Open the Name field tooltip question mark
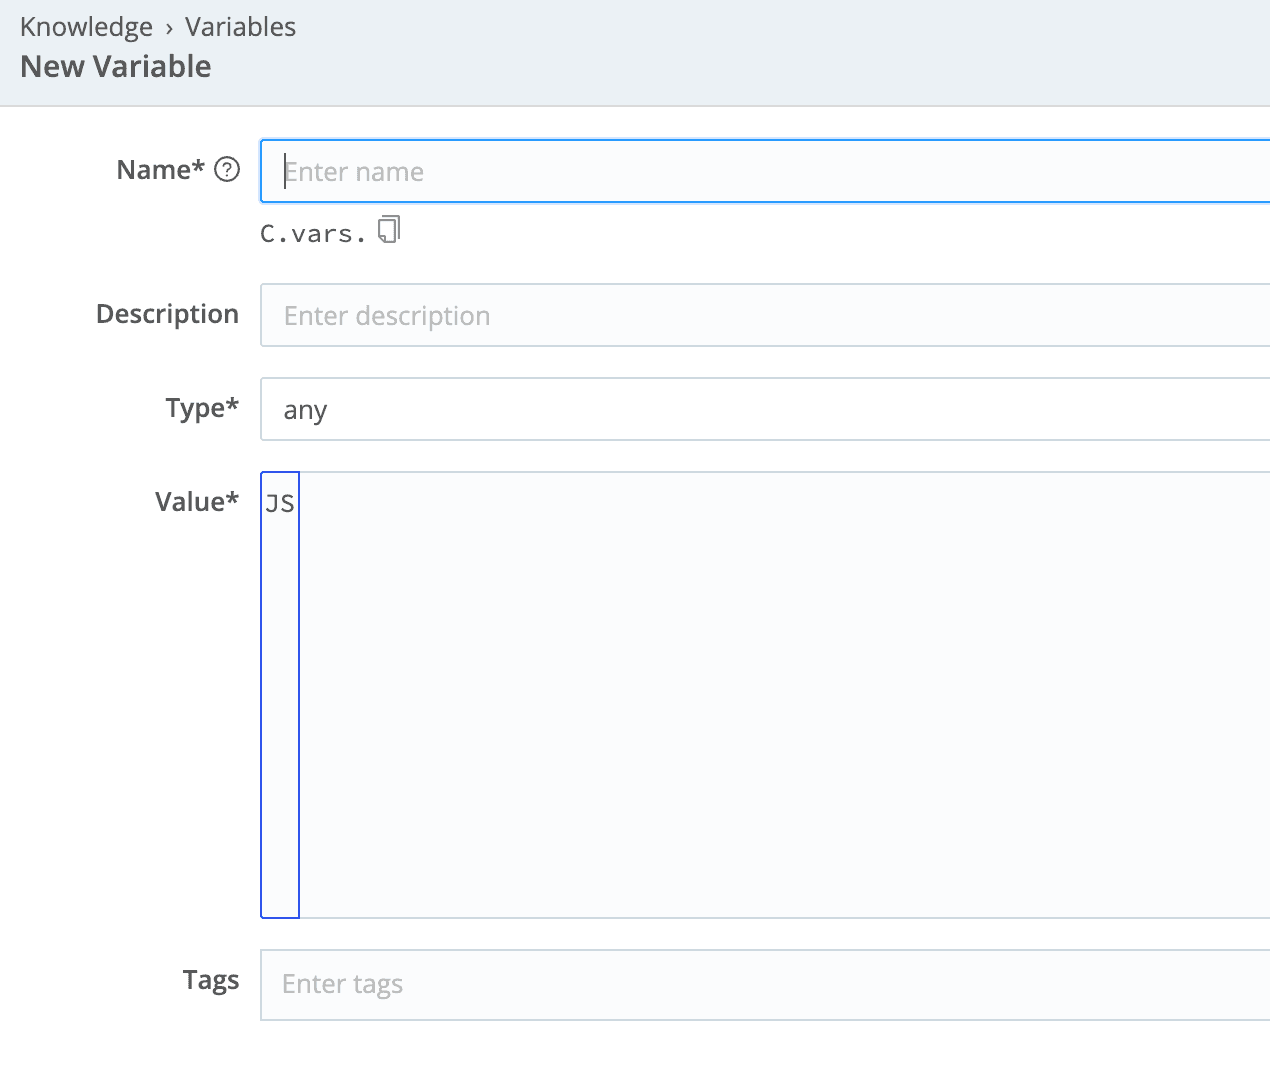This screenshot has width=1270, height=1072. click(228, 170)
